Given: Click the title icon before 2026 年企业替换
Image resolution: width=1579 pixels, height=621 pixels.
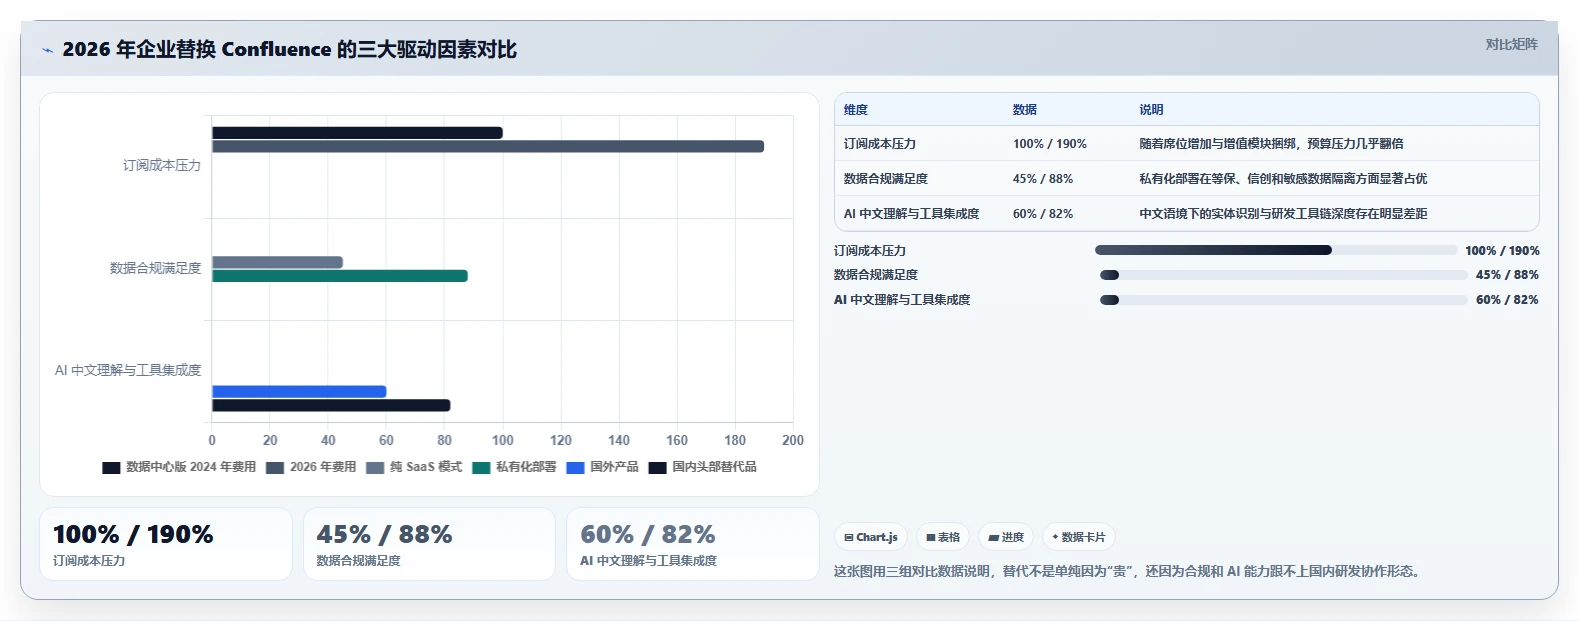Looking at the screenshot, I should (x=47, y=50).
